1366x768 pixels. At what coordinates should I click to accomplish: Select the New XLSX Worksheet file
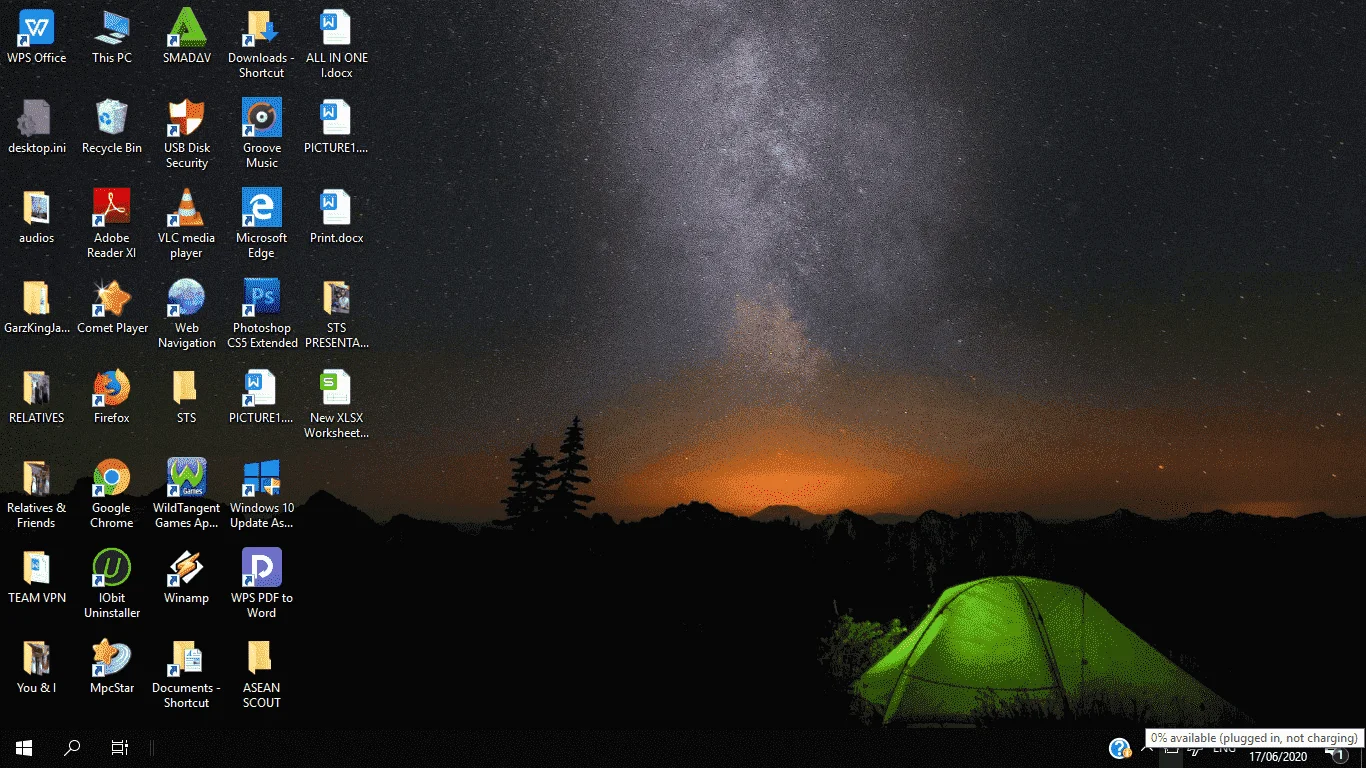[337, 404]
